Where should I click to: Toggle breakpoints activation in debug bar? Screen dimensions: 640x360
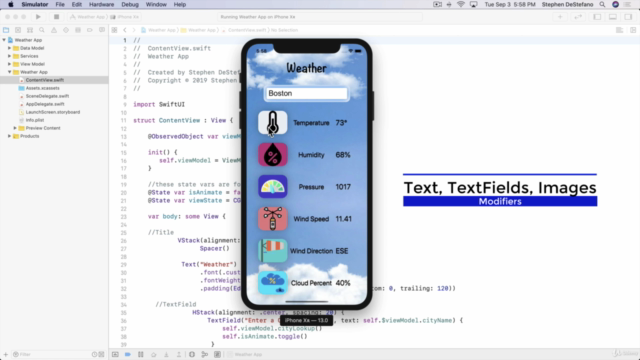128,354
